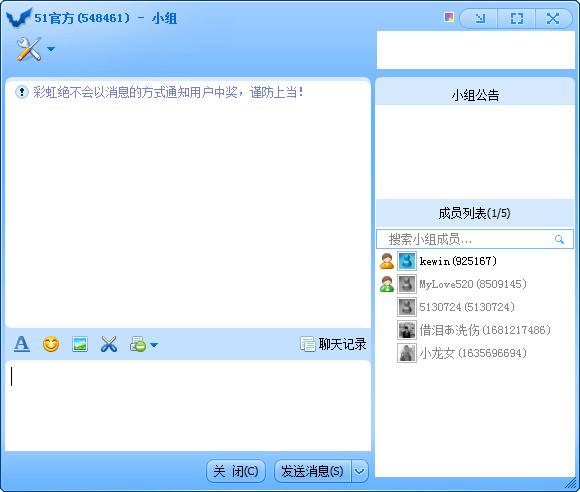Click the green admin icon beside MyLove520
The image size is (580, 492).
coord(387,284)
